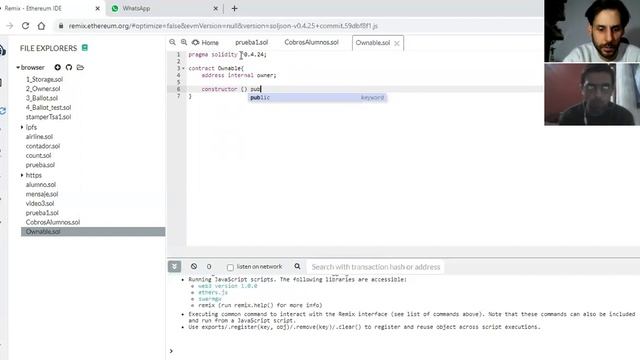Viewport: 640px width, 360px height.
Task: Open count.sol file
Action: click(x=38, y=156)
